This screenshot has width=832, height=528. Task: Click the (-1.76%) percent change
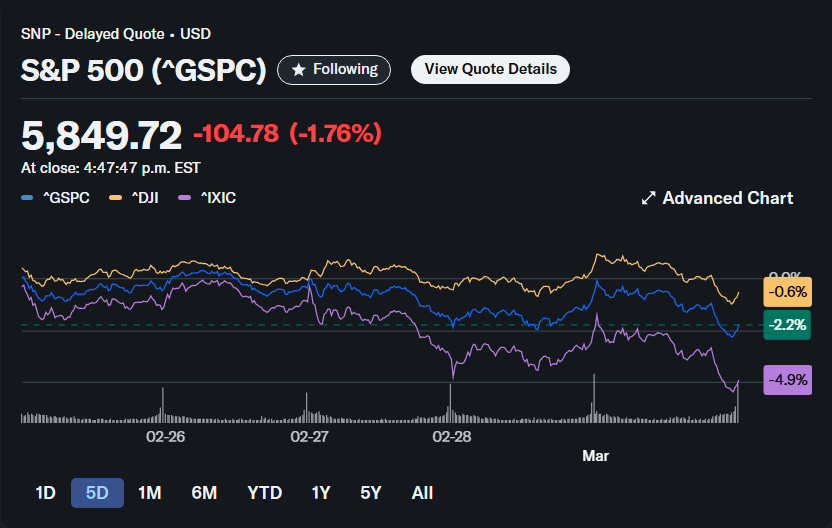click(335, 133)
